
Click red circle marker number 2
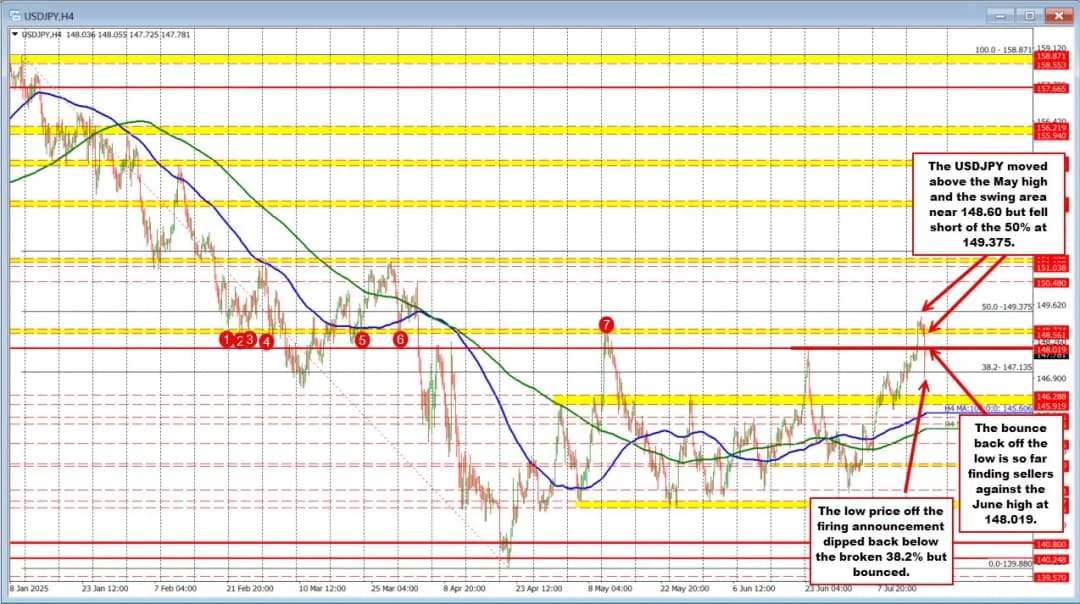239,339
